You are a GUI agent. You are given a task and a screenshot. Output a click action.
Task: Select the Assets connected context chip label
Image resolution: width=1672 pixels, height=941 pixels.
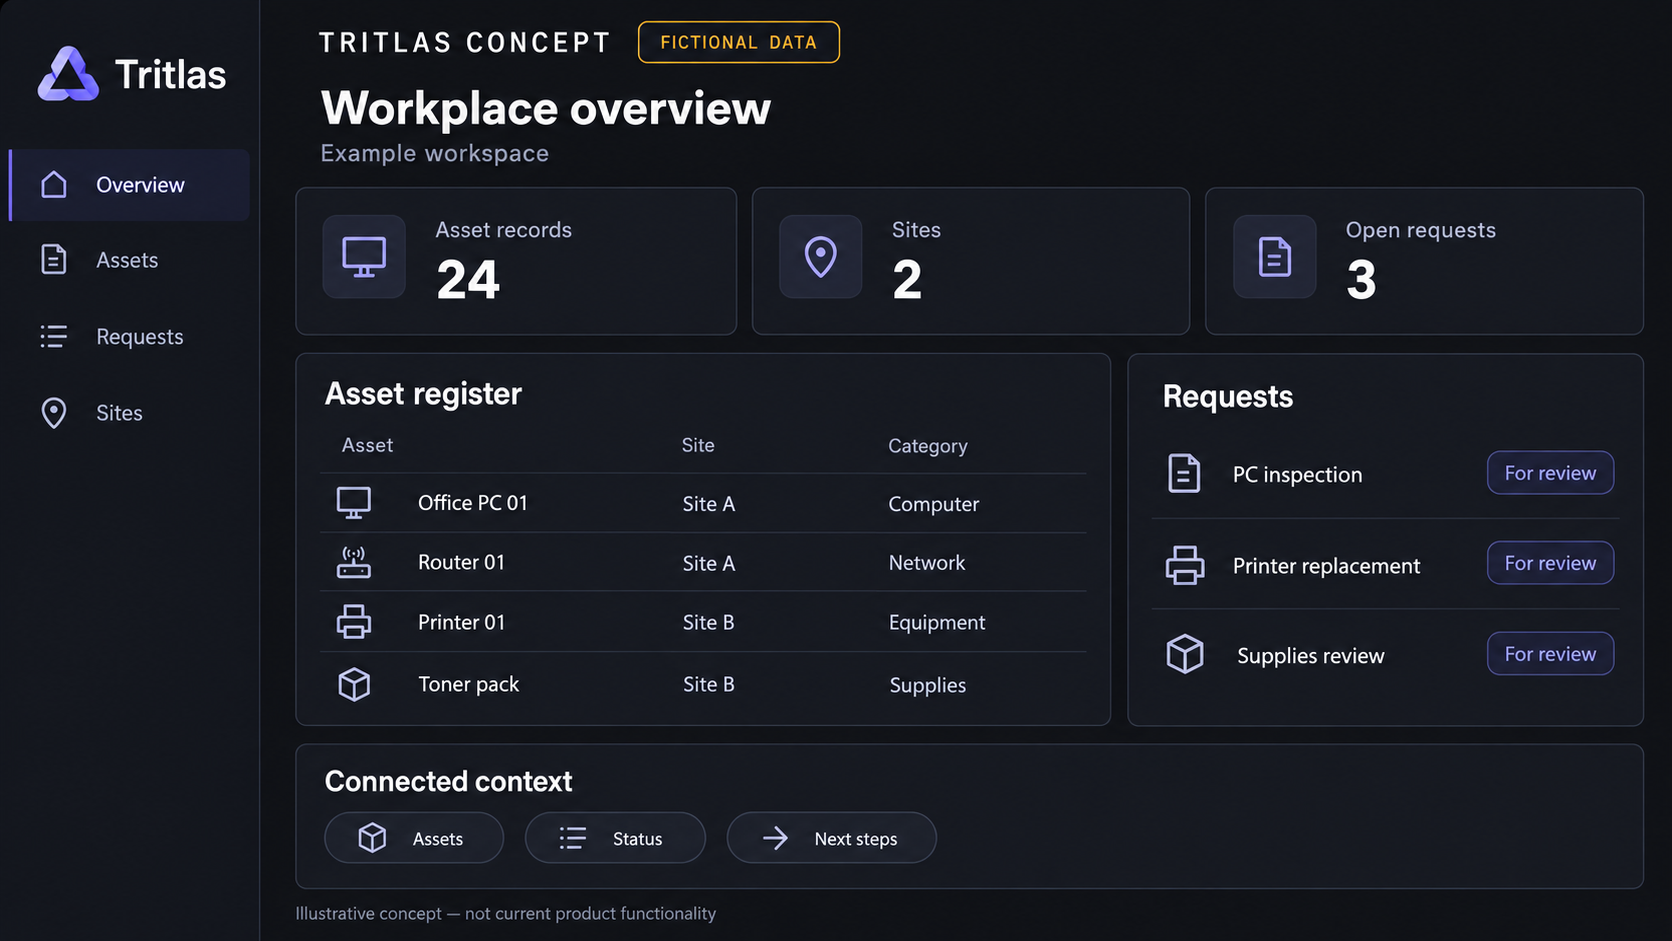coord(438,839)
